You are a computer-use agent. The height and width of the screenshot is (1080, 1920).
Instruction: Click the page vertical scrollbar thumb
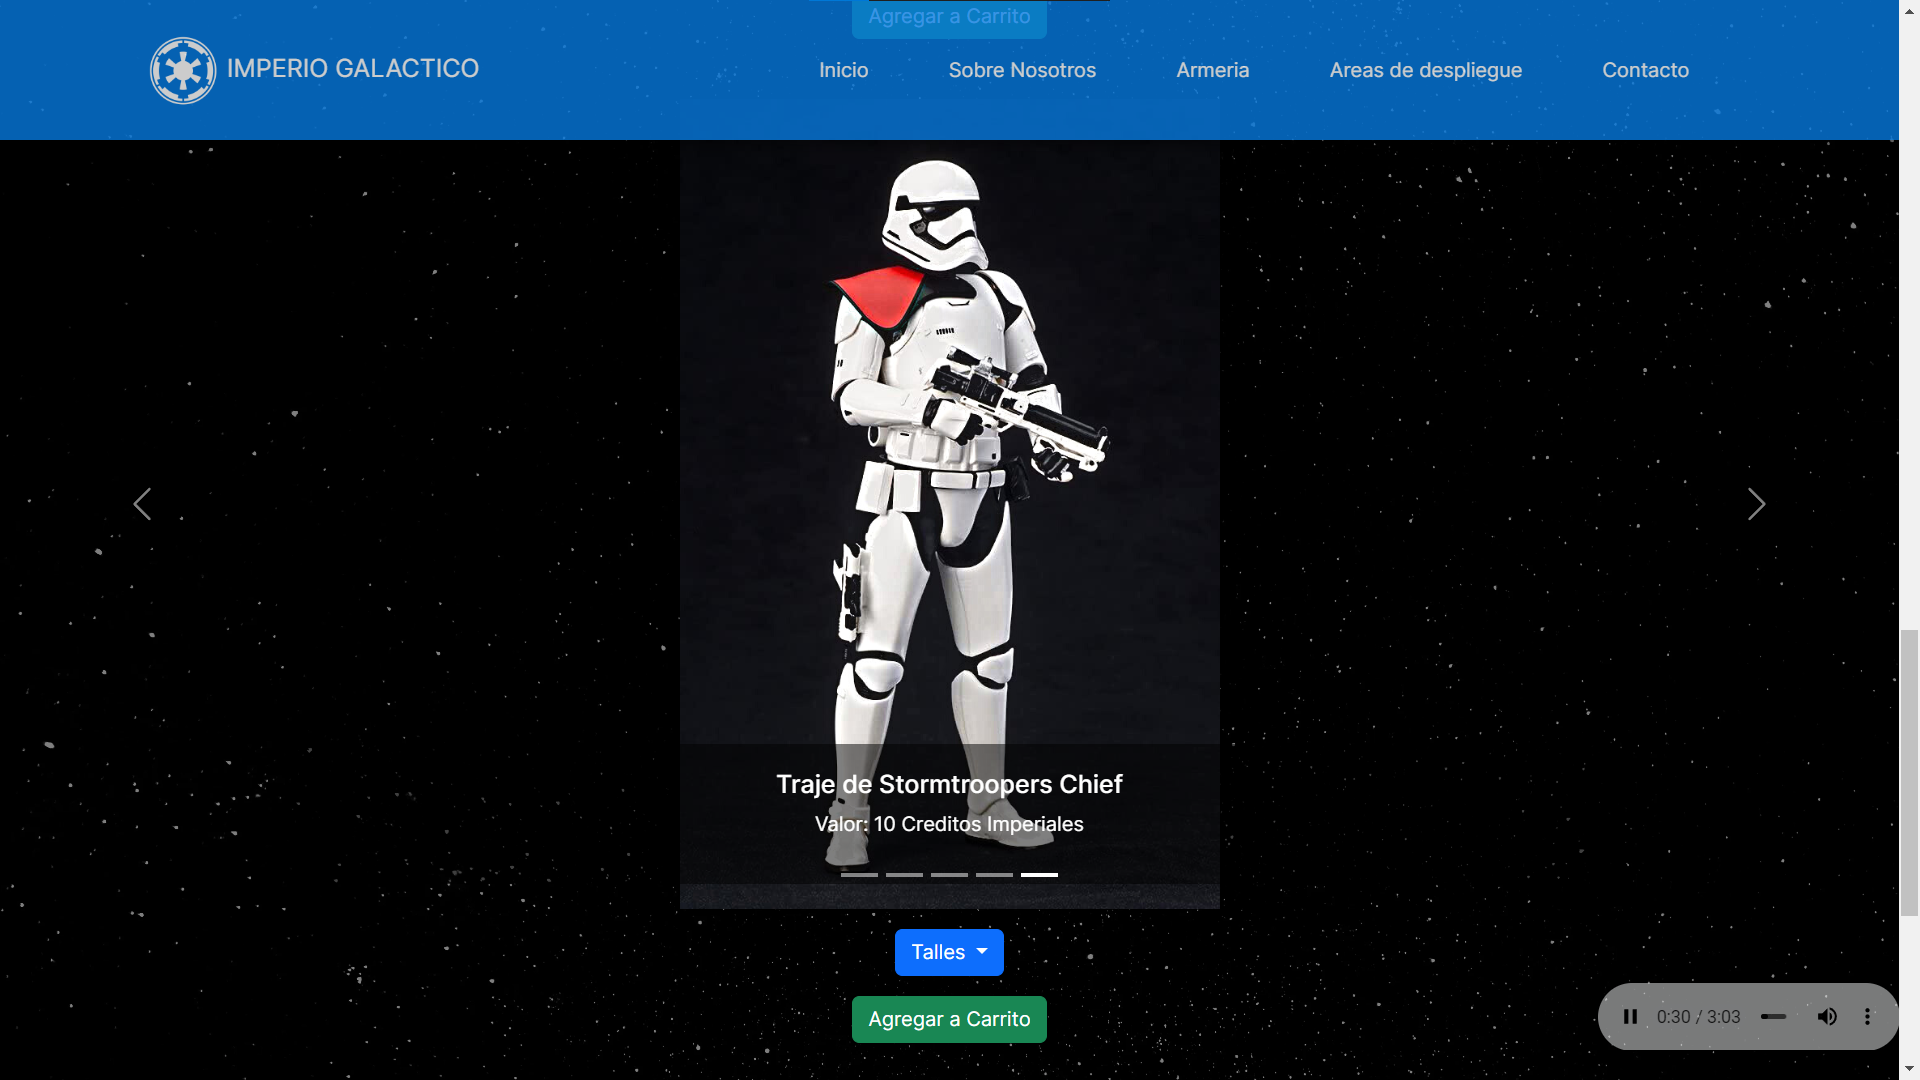(x=1909, y=773)
